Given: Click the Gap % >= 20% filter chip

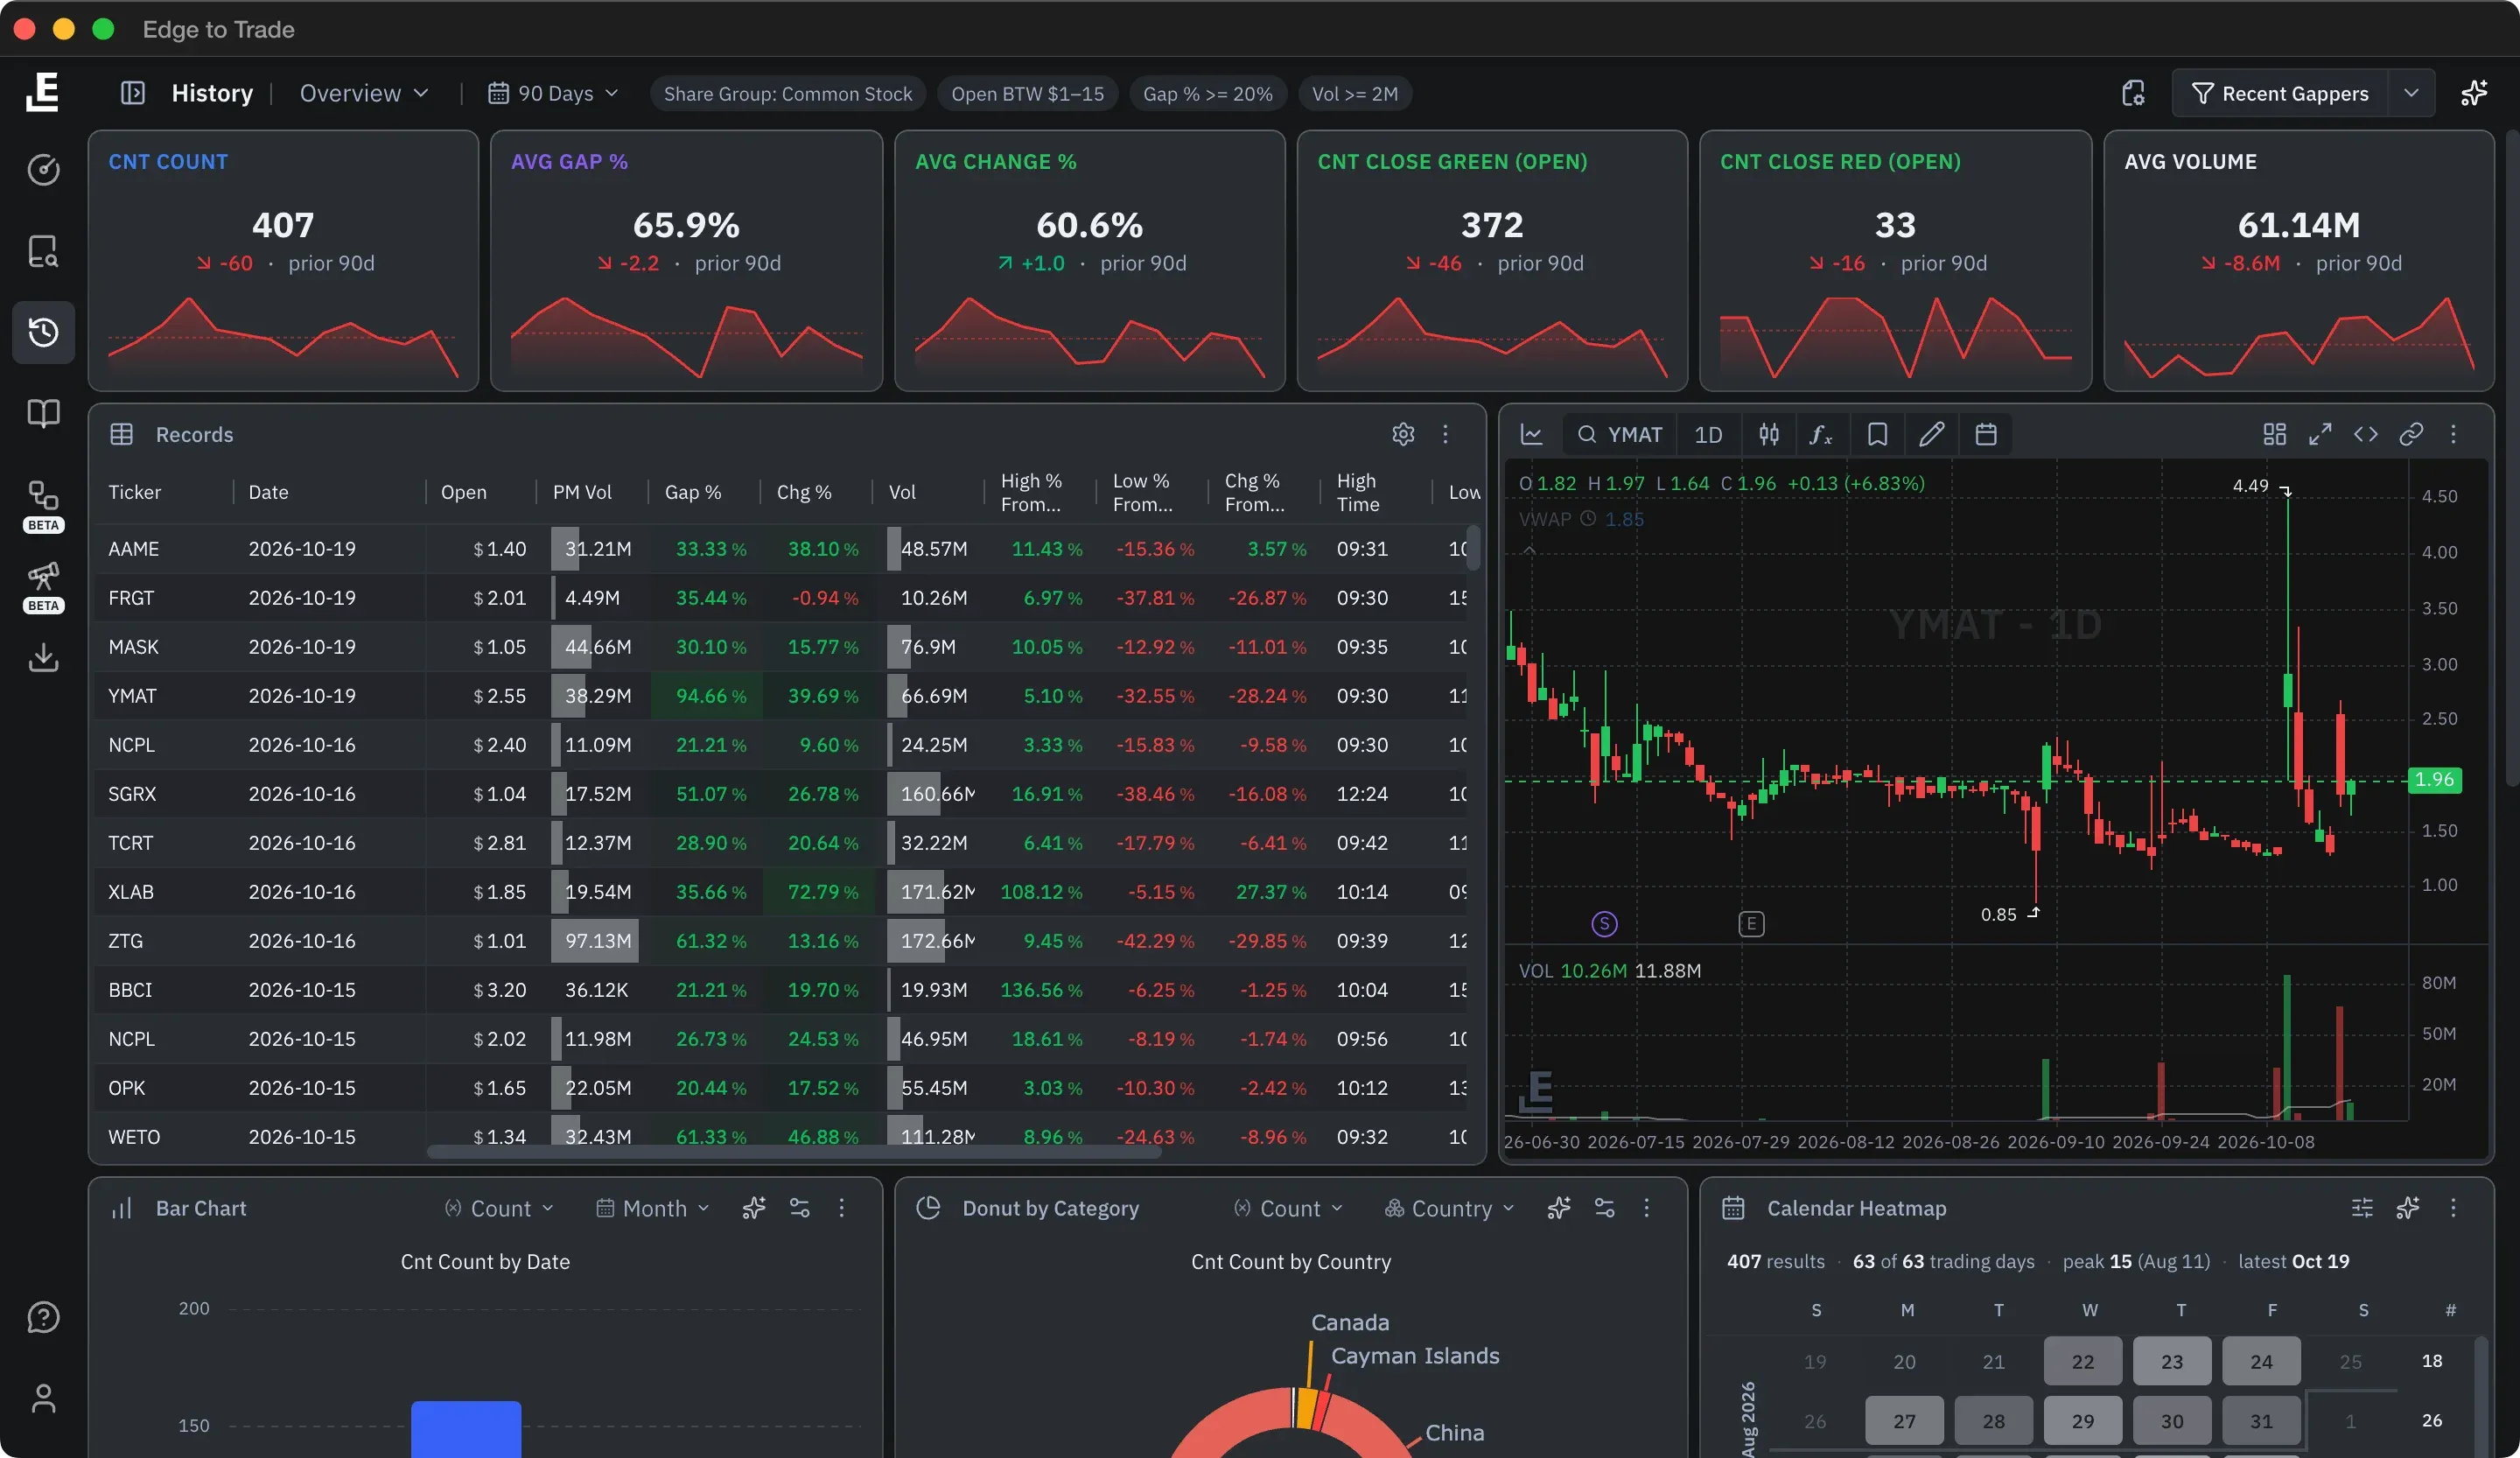Looking at the screenshot, I should coord(1208,93).
